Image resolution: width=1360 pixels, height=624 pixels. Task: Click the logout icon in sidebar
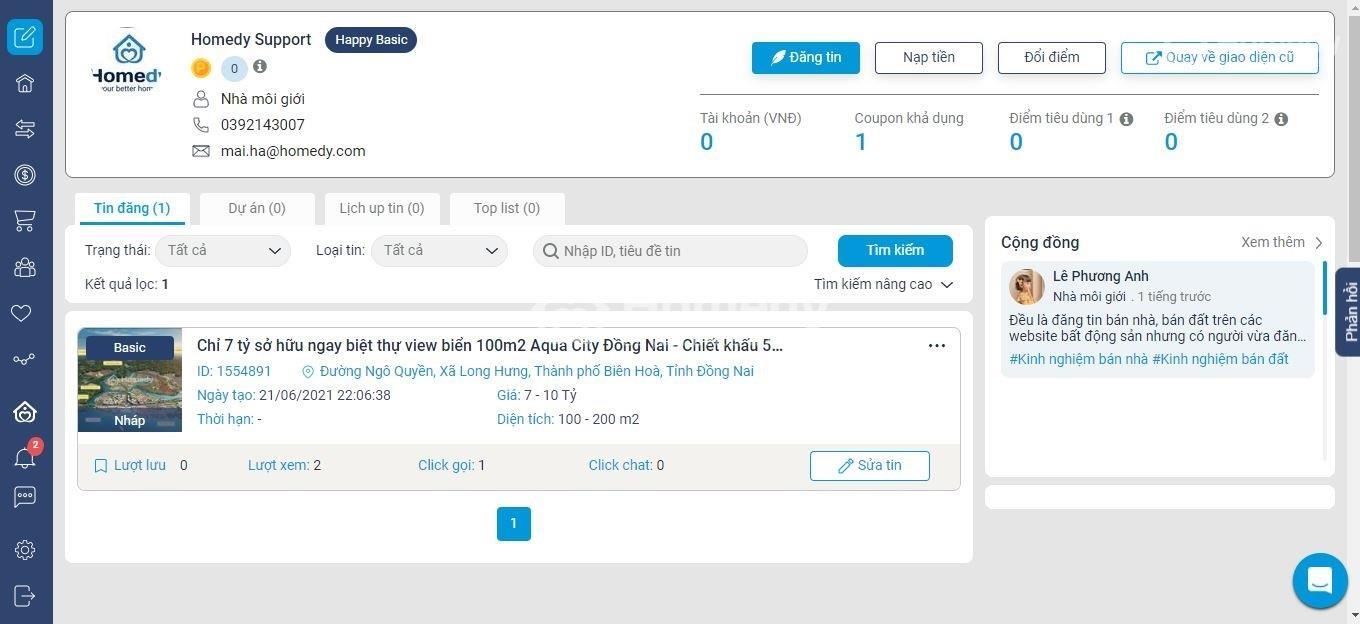pyautogui.click(x=25, y=596)
